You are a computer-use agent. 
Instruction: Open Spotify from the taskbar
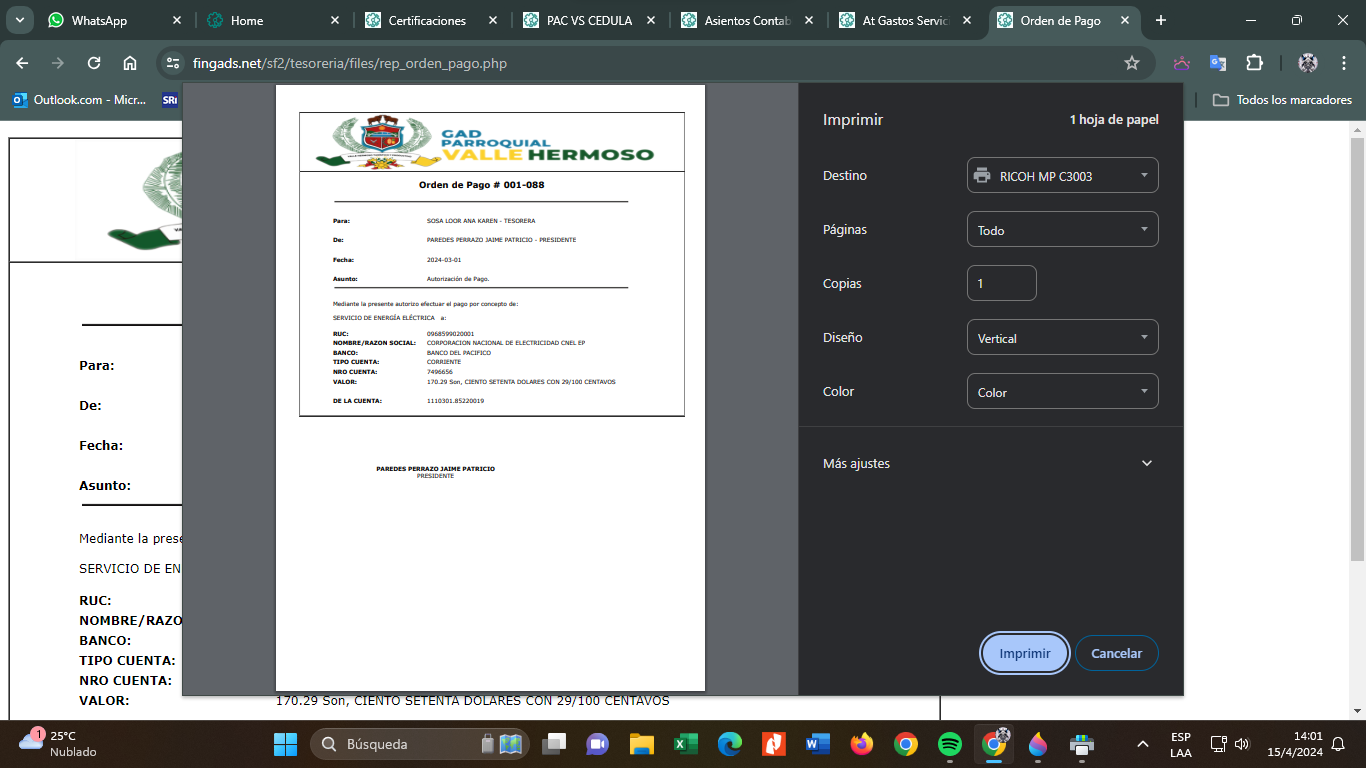pos(950,744)
